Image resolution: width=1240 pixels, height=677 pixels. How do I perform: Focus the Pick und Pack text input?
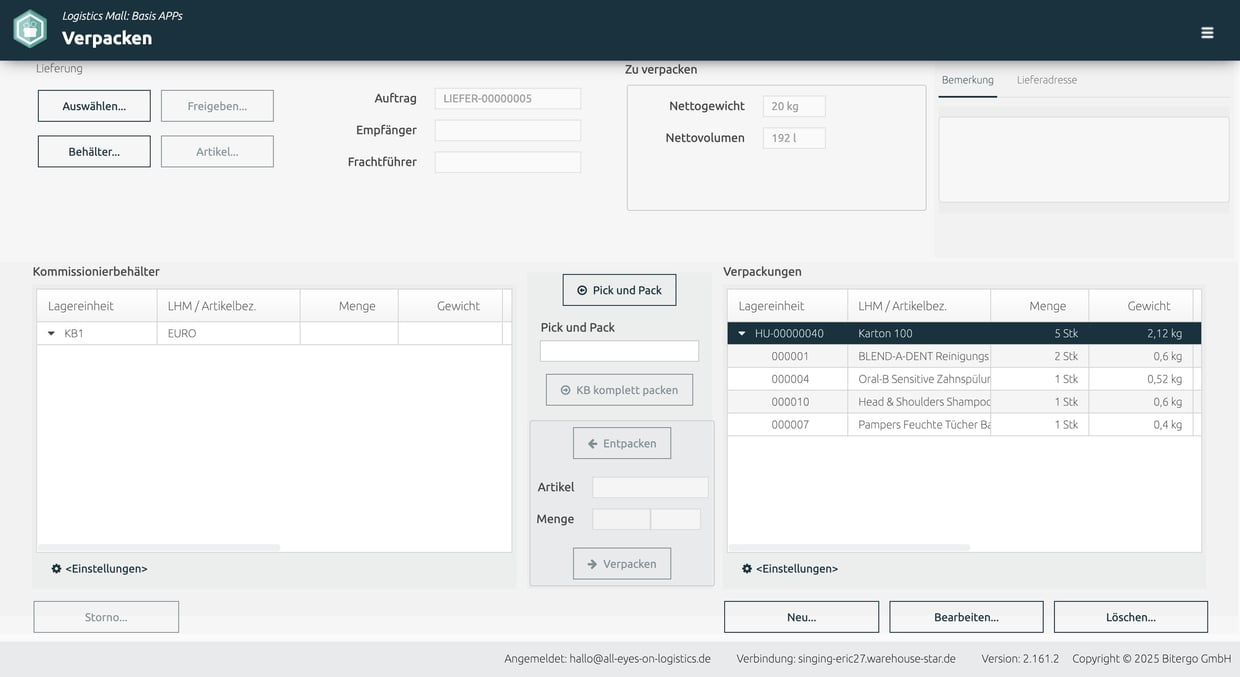tap(619, 351)
